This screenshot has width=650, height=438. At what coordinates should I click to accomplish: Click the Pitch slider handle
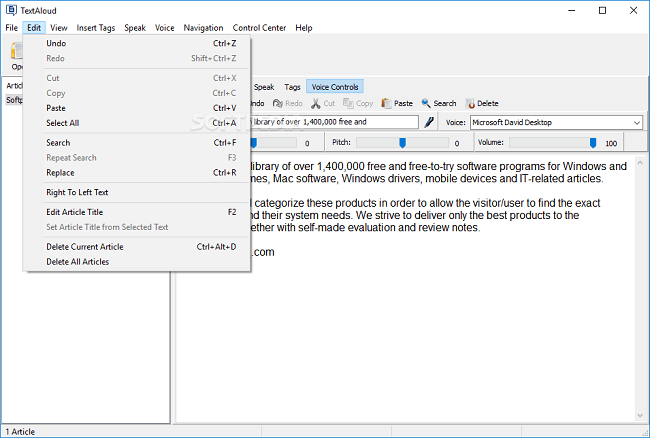click(x=402, y=143)
